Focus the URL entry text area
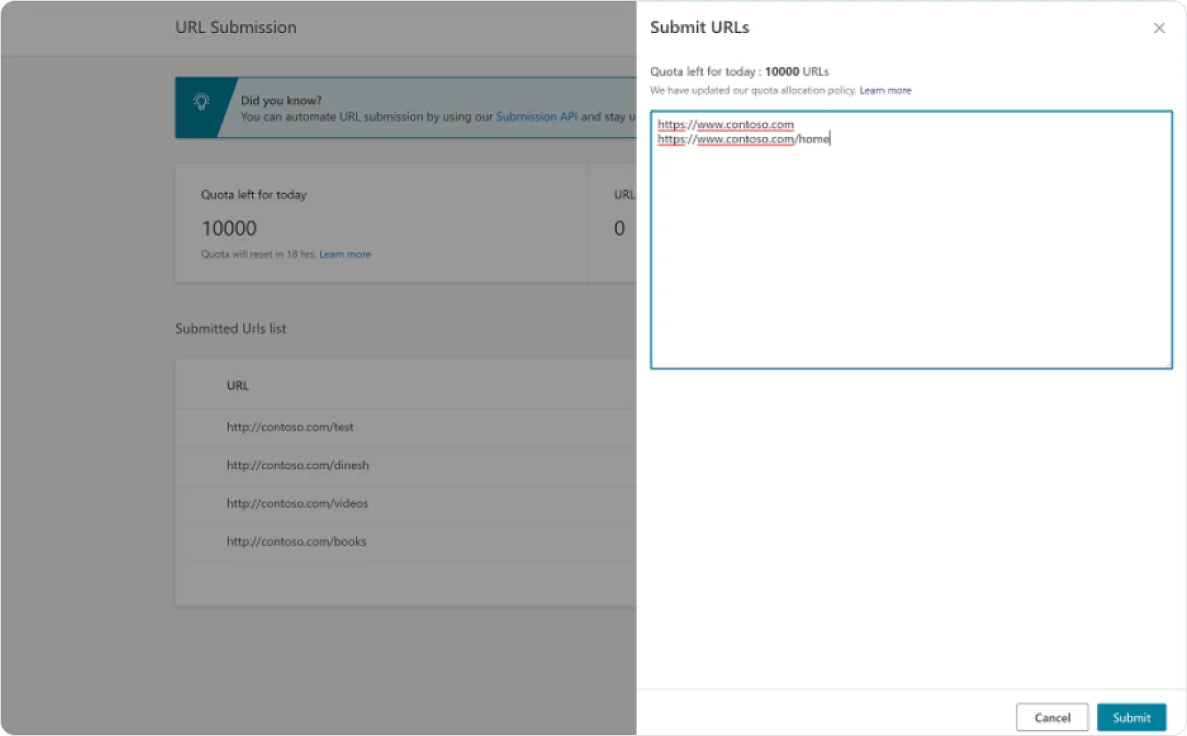 [x=911, y=240]
